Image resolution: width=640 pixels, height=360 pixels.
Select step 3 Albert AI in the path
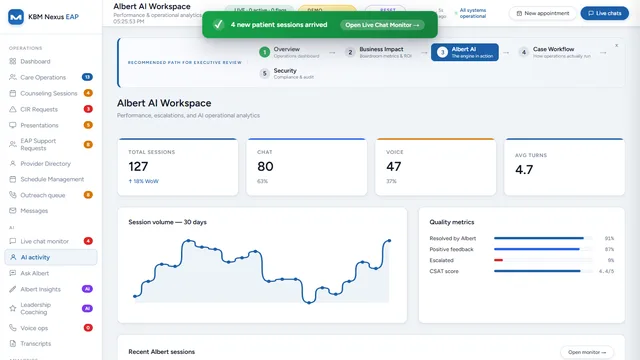(464, 52)
